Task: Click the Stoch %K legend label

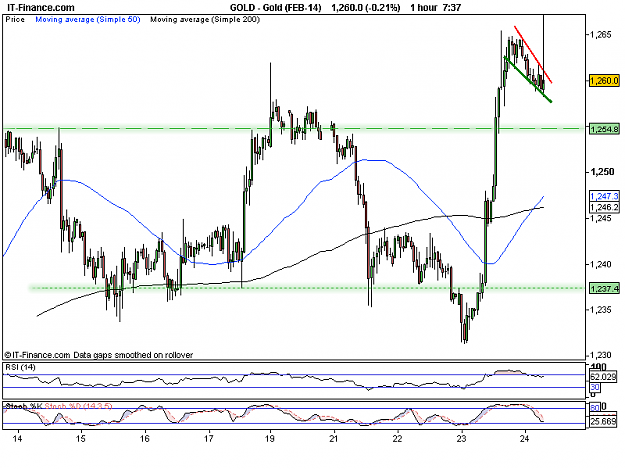Action: [x=23, y=406]
